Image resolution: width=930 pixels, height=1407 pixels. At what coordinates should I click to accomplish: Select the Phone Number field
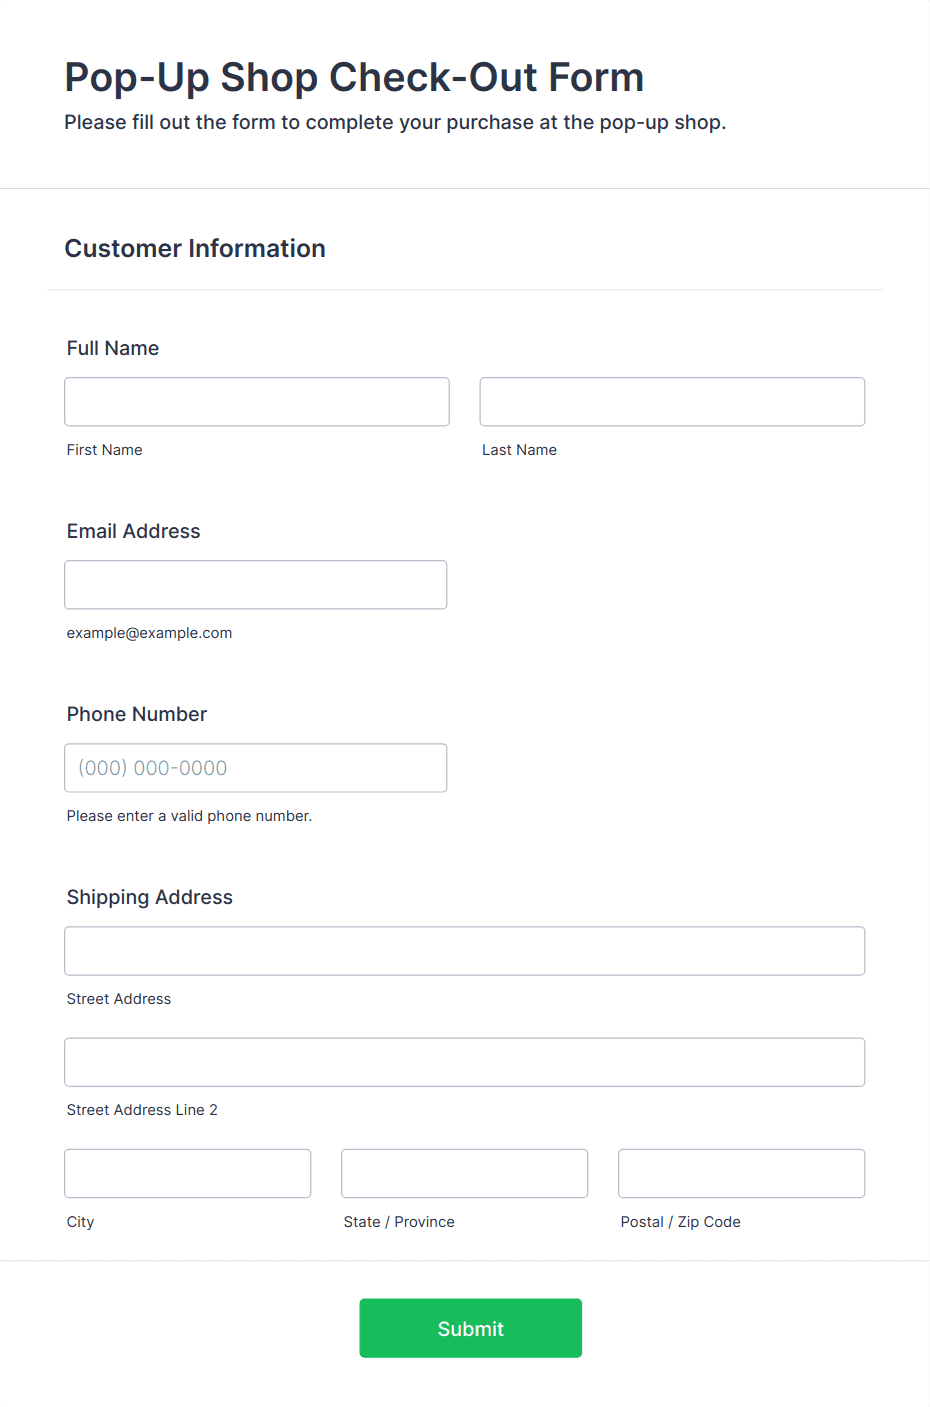[x=256, y=768]
